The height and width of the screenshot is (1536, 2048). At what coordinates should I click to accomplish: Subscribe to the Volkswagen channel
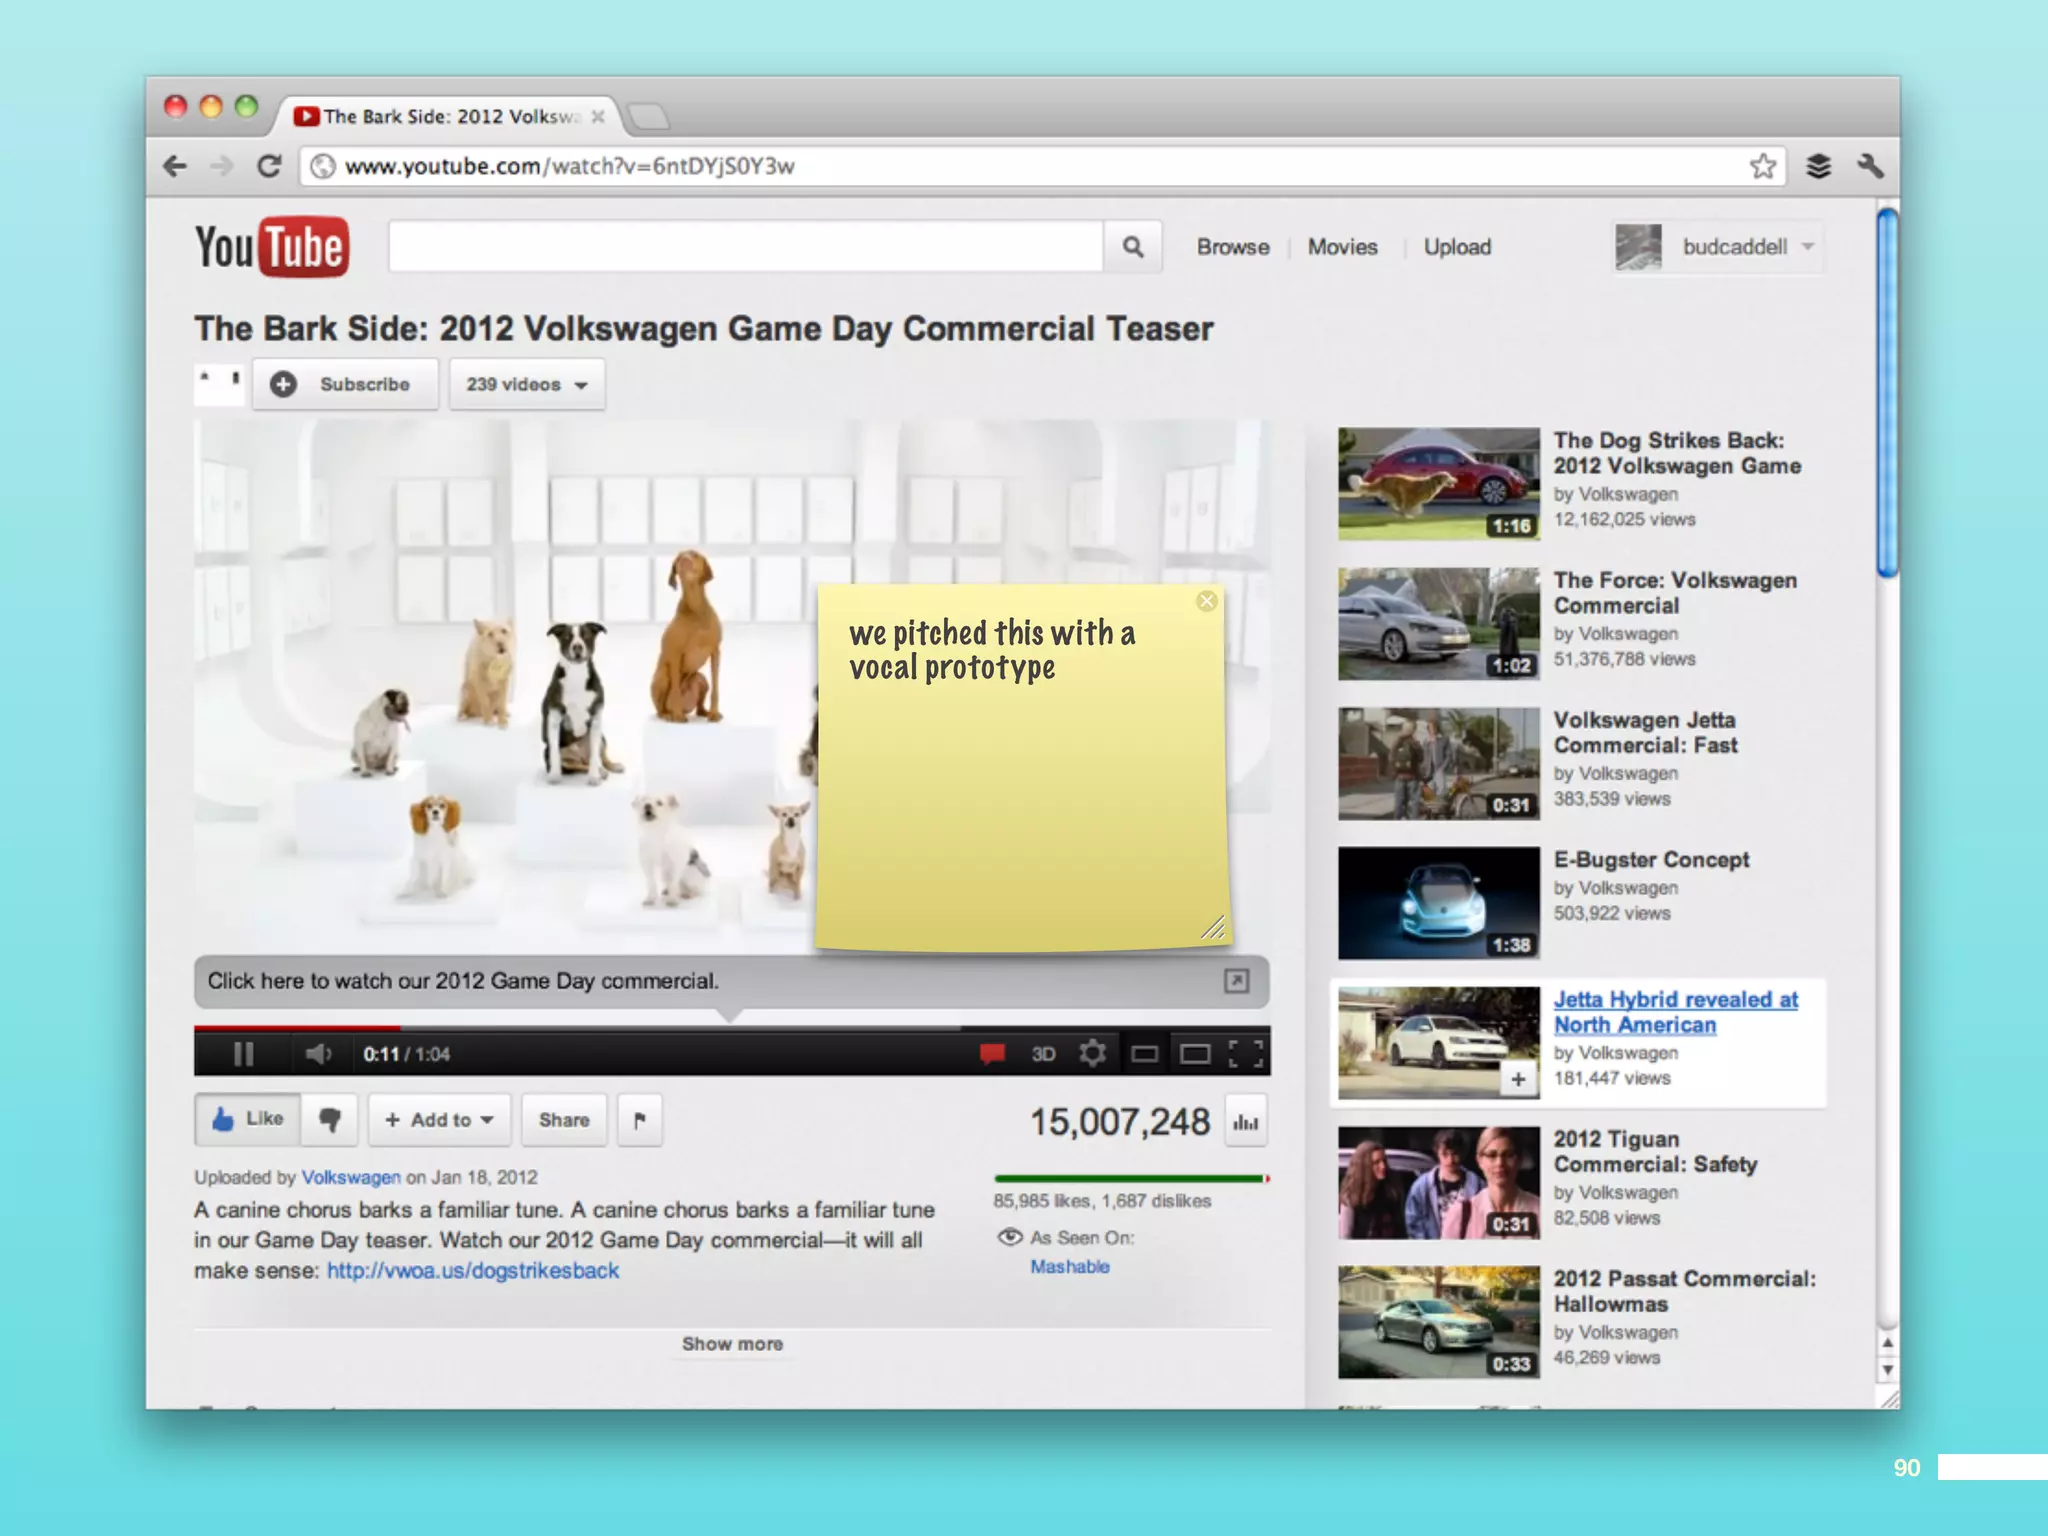pyautogui.click(x=346, y=385)
